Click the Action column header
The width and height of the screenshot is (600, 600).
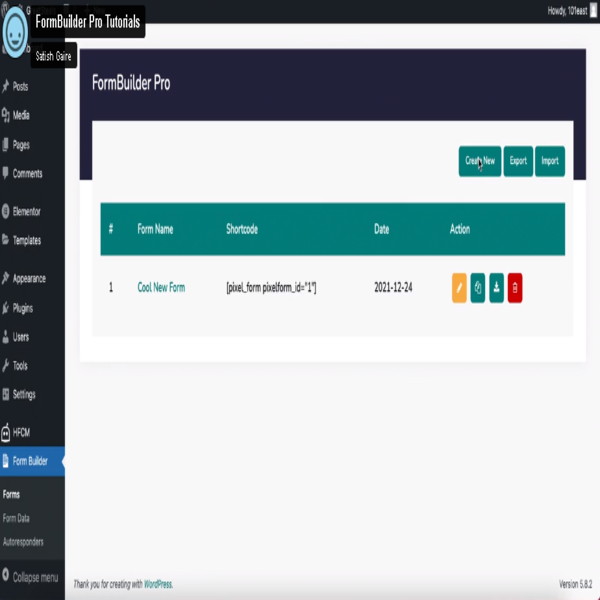pos(460,229)
